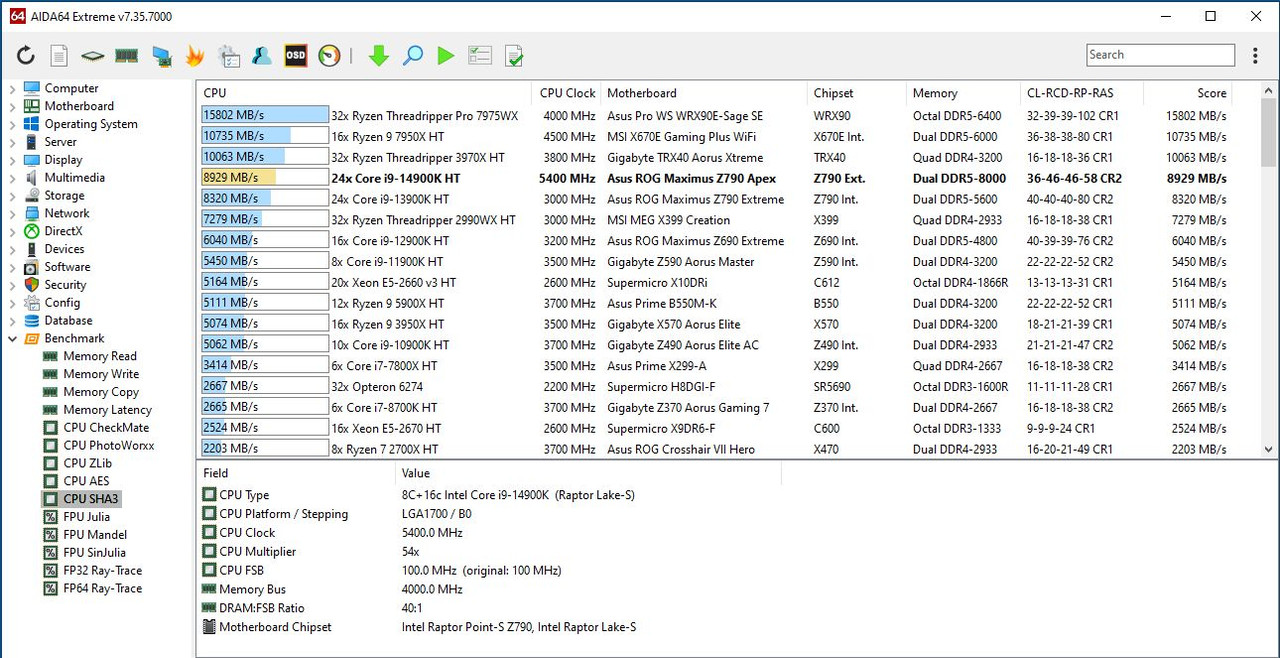Select the CPU SHA3 benchmark
Viewport: 1280px width, 658px height.
(91, 499)
